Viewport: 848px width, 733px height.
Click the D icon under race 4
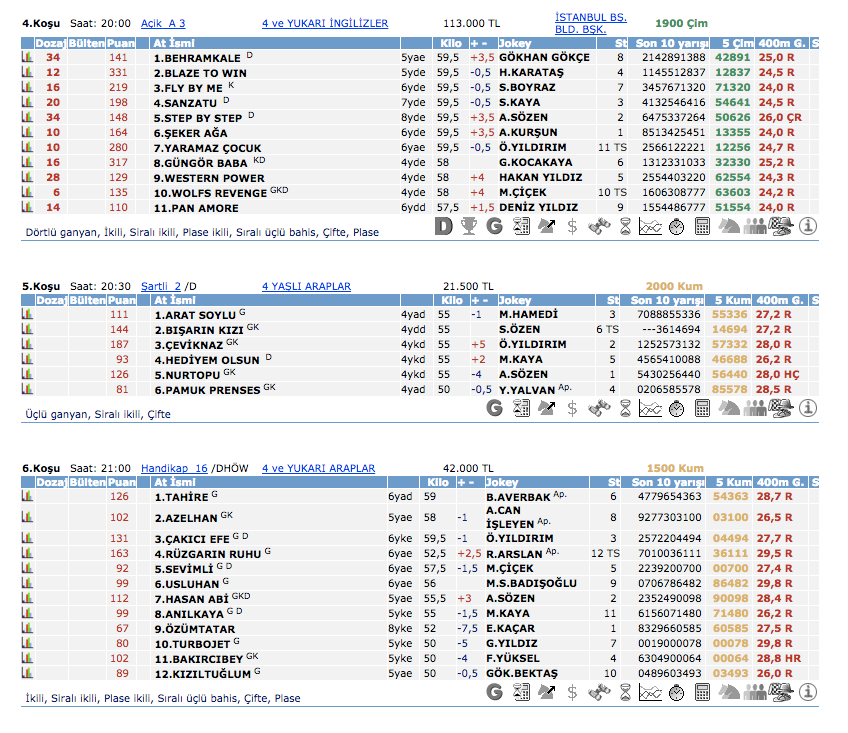[445, 227]
